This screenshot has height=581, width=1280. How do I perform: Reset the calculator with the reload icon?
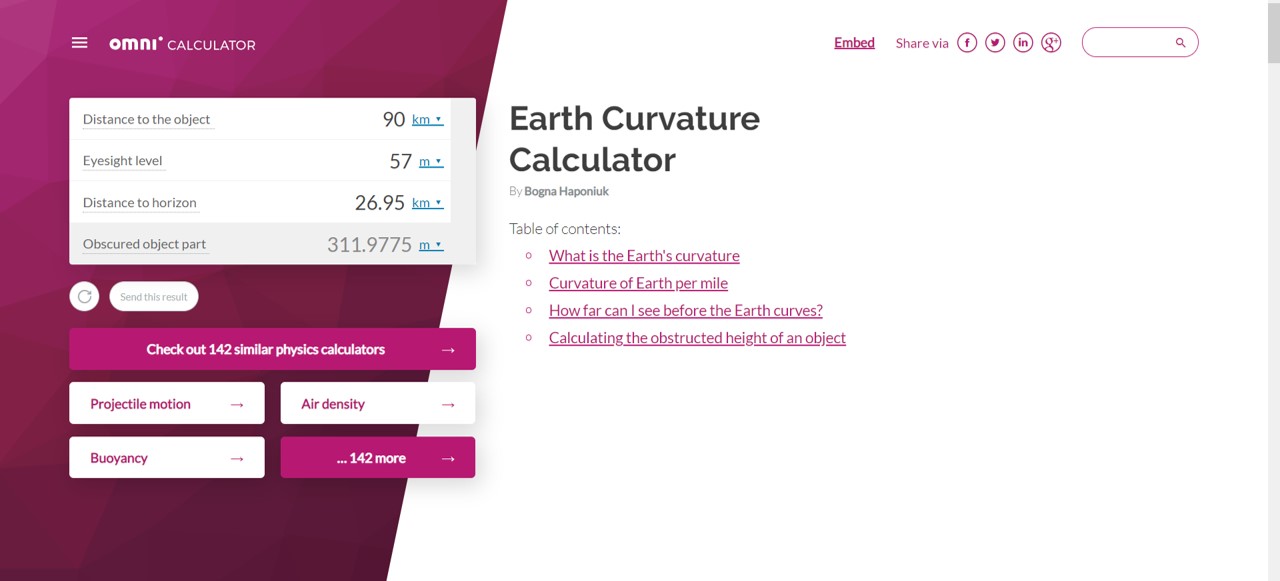click(x=84, y=296)
